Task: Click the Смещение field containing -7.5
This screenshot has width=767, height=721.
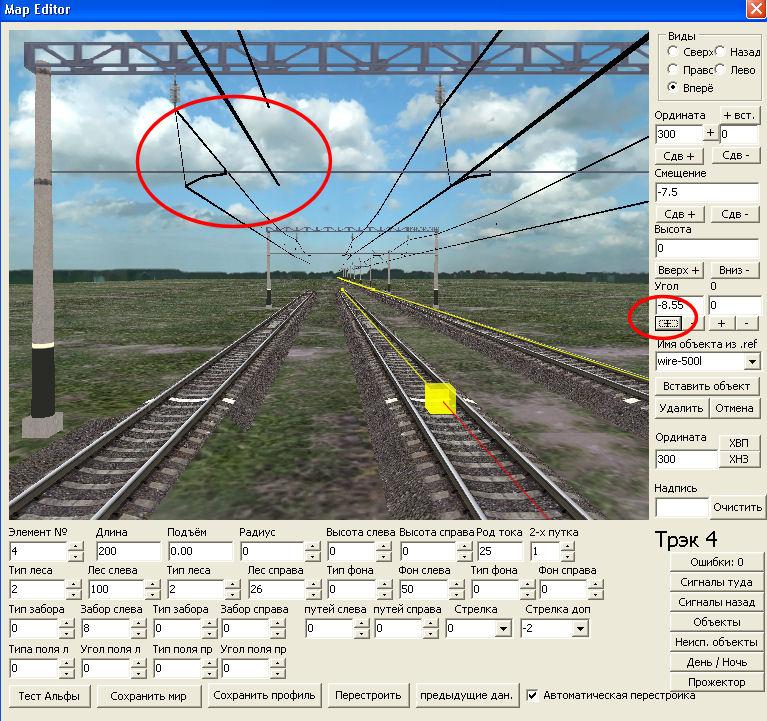Action: (706, 192)
